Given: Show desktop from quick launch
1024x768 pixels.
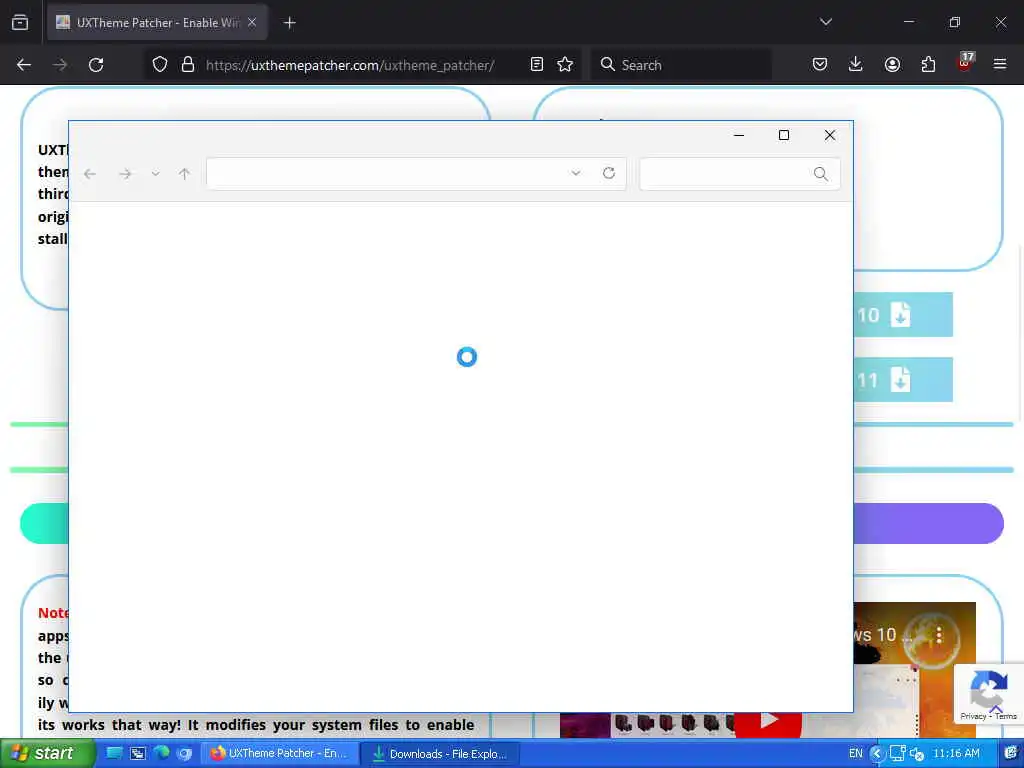Looking at the screenshot, I should click(x=114, y=754).
